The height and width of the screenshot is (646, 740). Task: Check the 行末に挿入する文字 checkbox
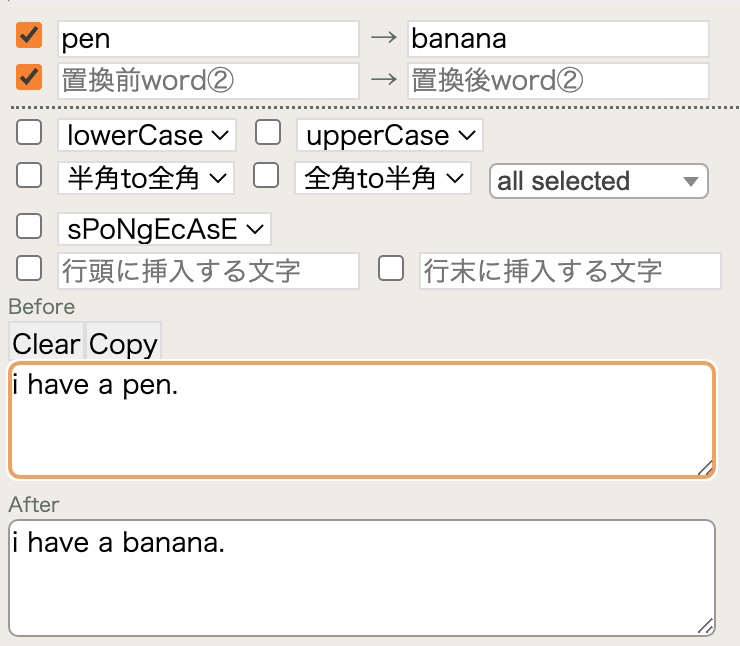(391, 268)
